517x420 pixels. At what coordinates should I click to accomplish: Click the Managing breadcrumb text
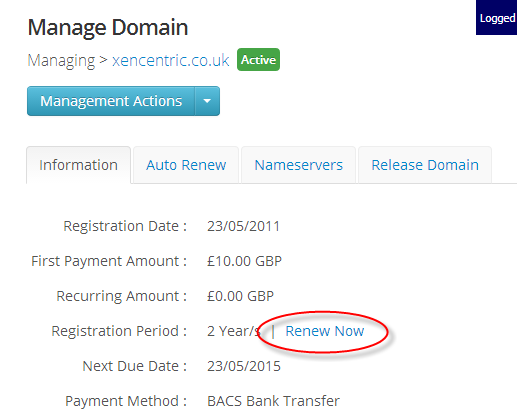(61, 60)
